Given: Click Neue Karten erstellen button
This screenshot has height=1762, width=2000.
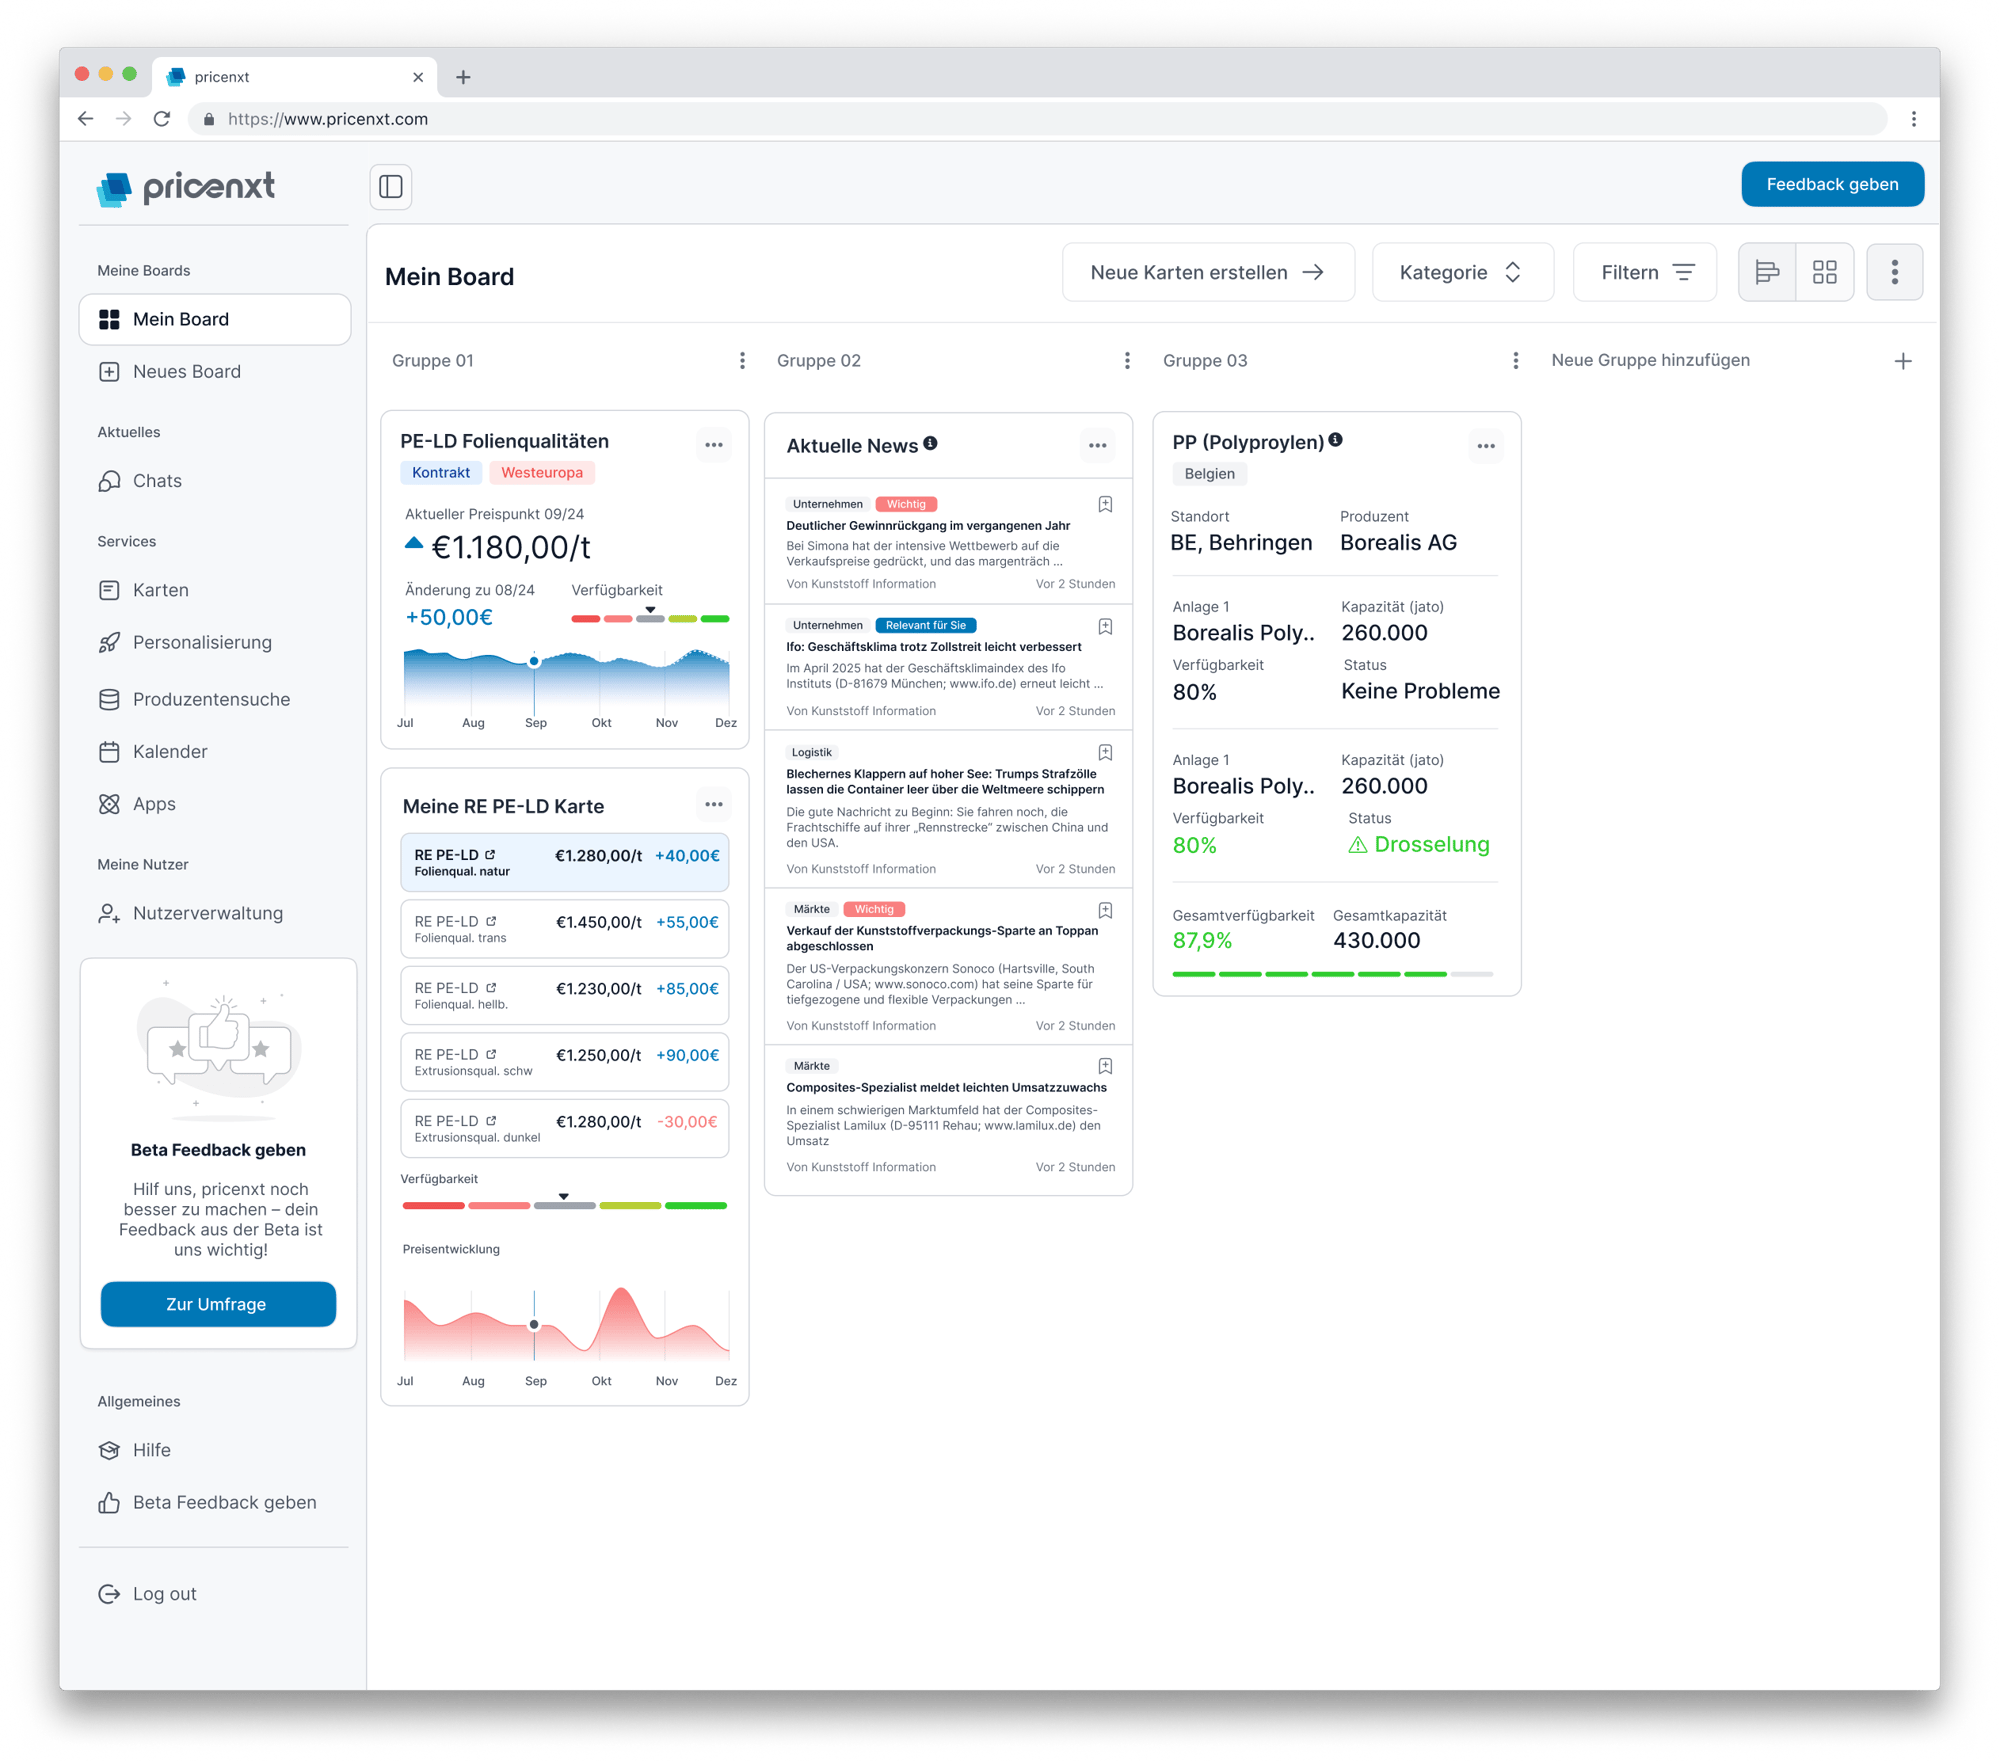Looking at the screenshot, I should pyautogui.click(x=1207, y=272).
